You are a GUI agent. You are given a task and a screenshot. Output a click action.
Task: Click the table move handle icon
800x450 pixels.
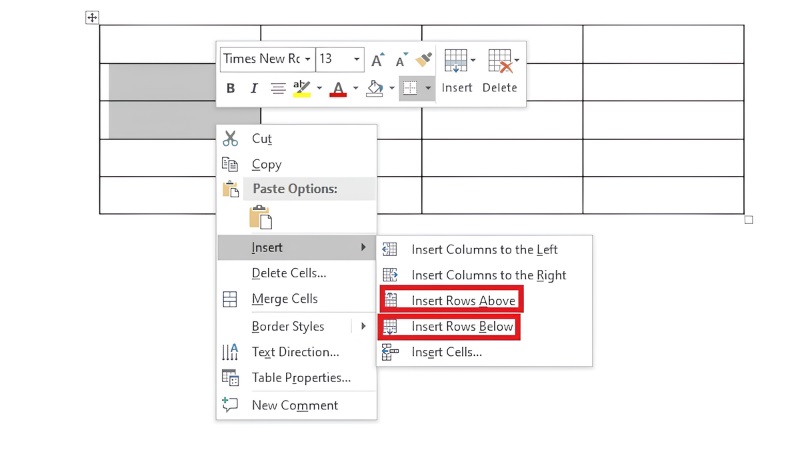92,18
